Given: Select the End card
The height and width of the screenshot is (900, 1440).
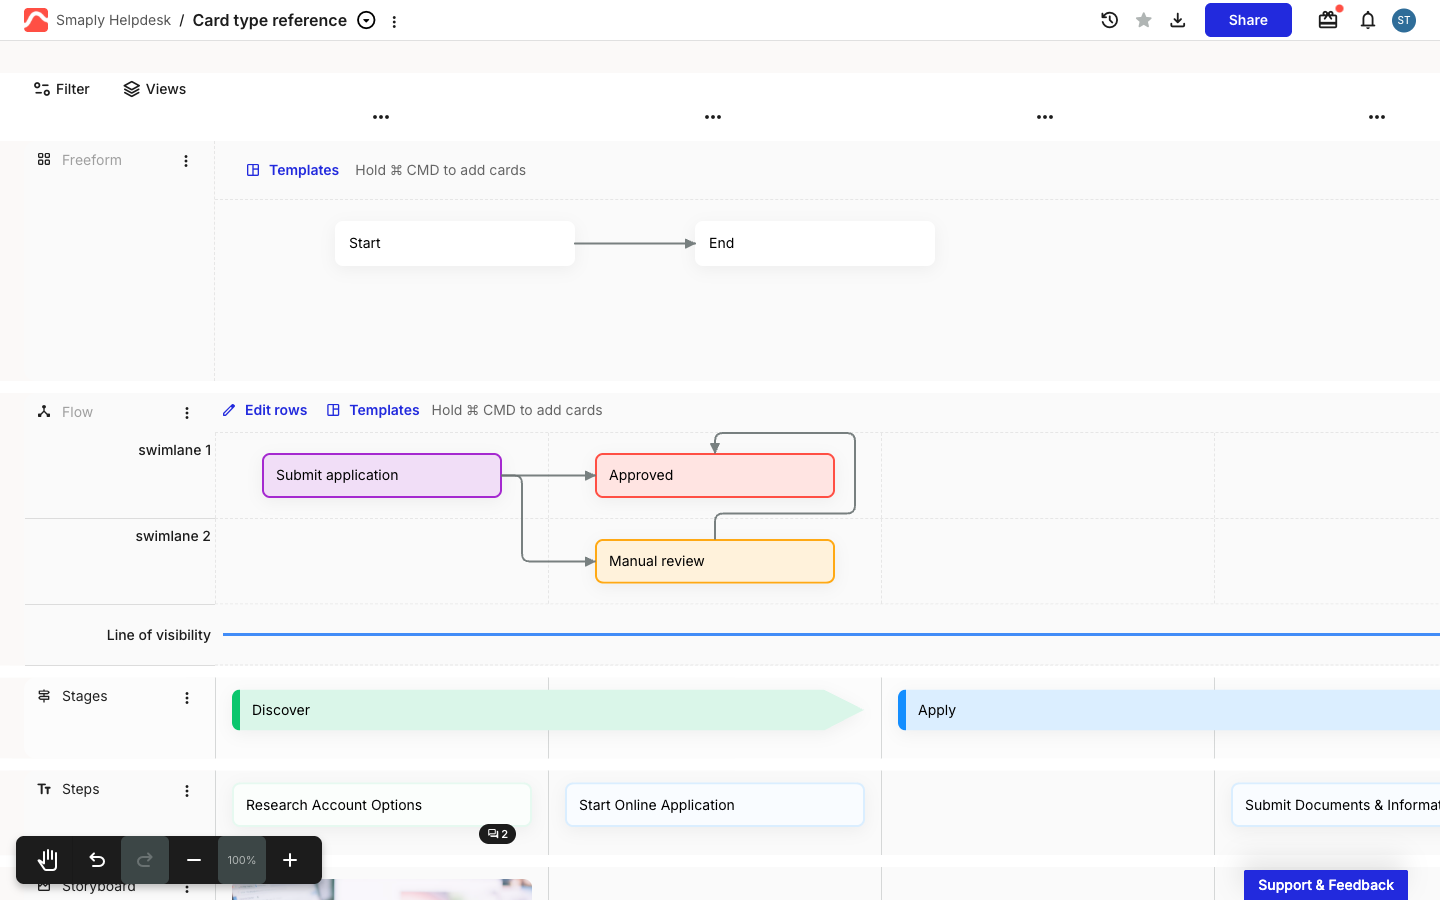Looking at the screenshot, I should click(815, 243).
